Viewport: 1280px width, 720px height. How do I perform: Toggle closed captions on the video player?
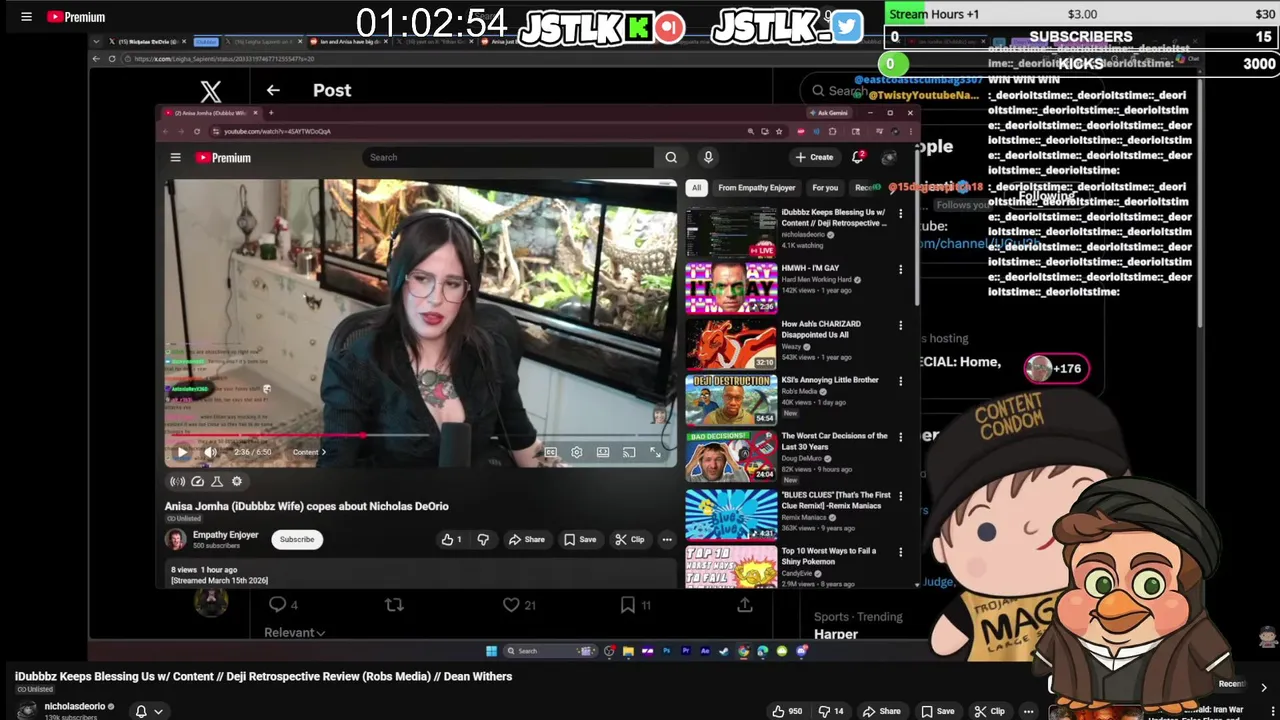[x=551, y=452]
